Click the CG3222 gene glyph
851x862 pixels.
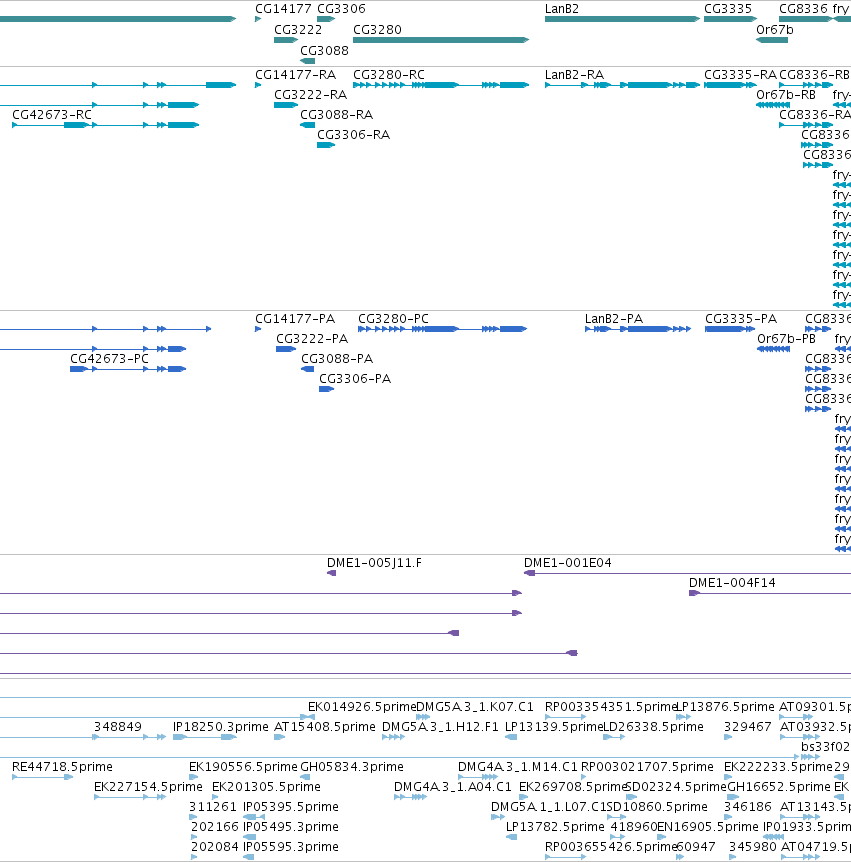coord(286,40)
